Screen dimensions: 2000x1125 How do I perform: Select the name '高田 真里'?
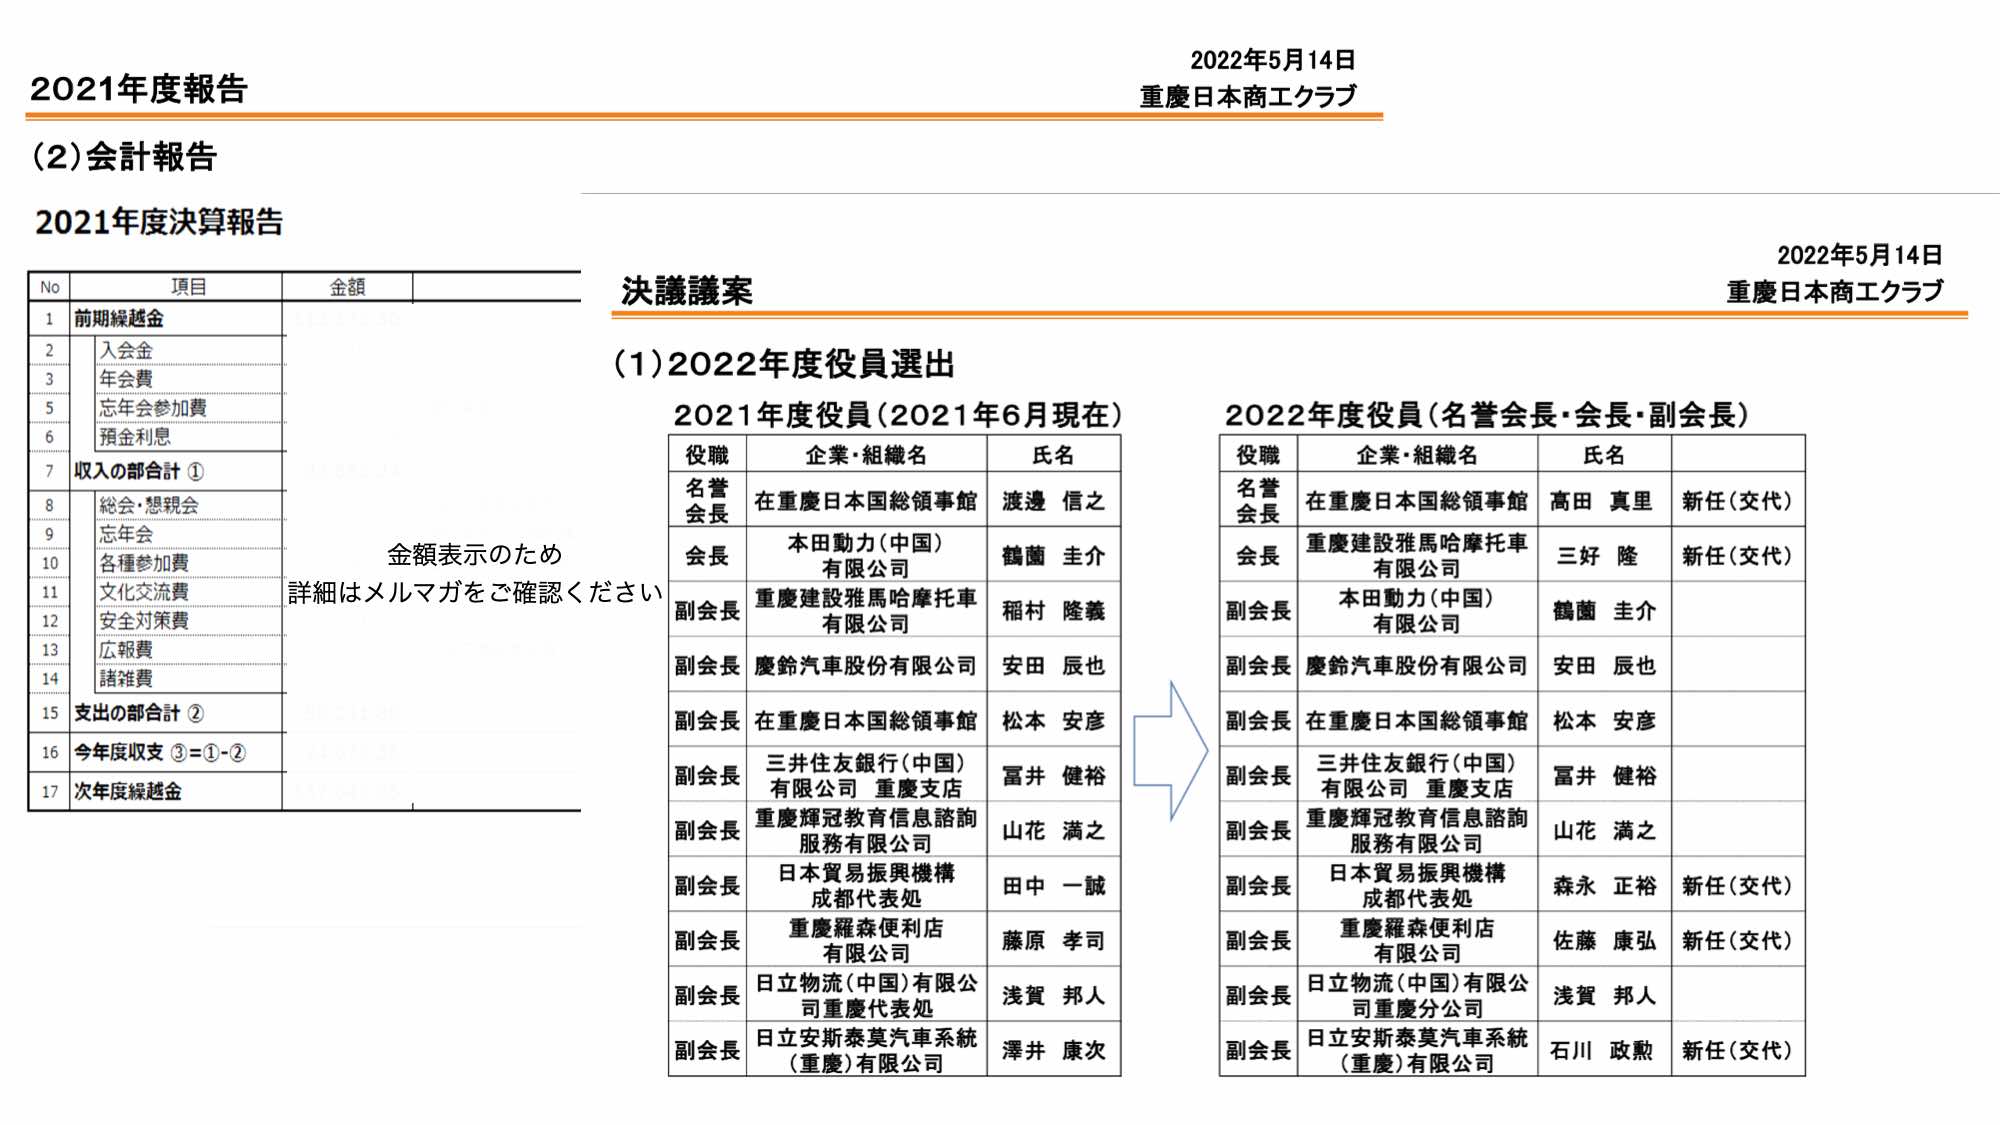coord(1601,501)
